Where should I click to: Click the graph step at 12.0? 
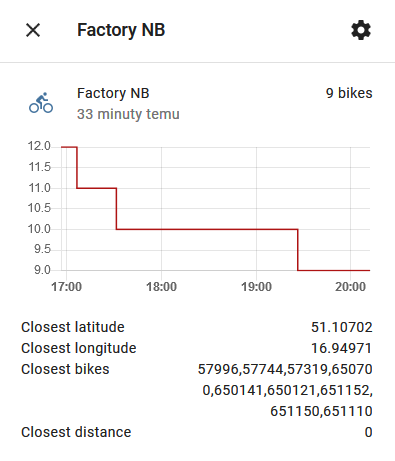point(69,147)
